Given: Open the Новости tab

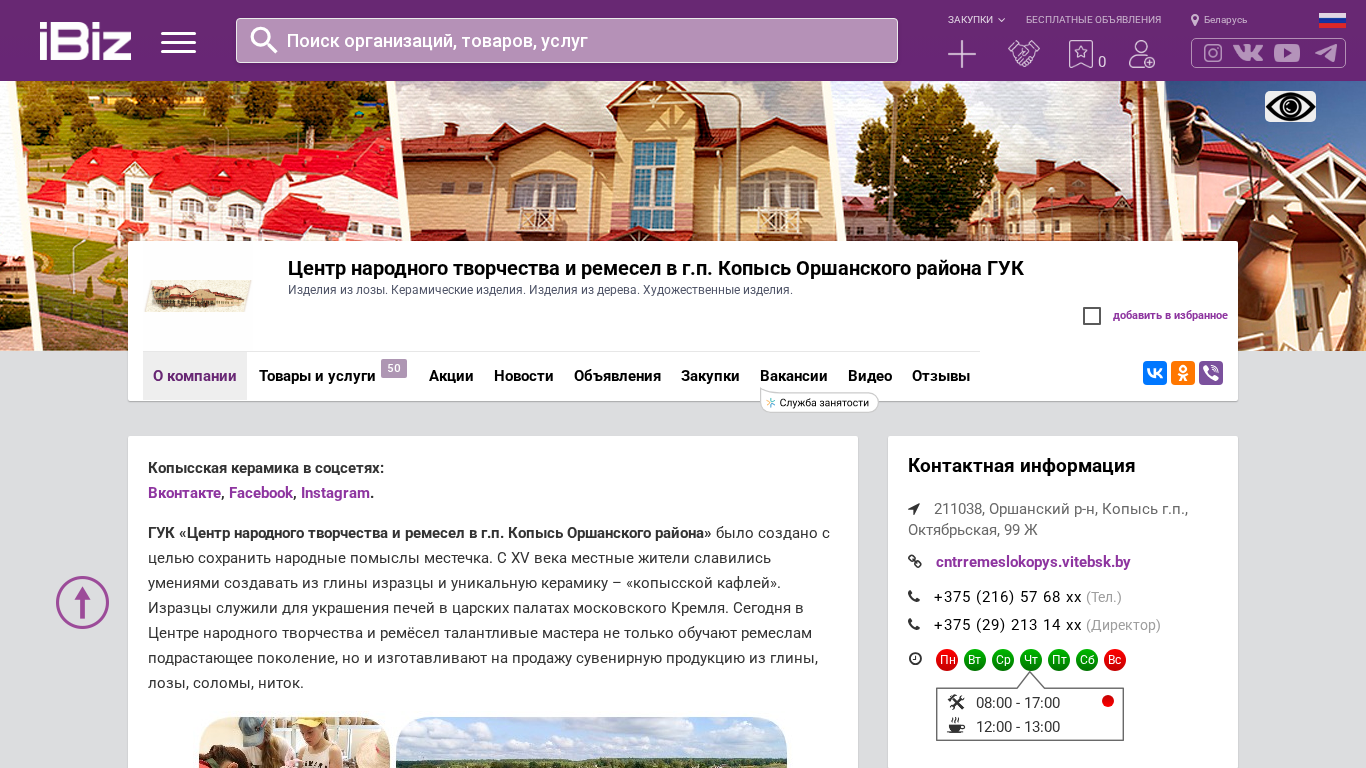Looking at the screenshot, I should coord(524,376).
